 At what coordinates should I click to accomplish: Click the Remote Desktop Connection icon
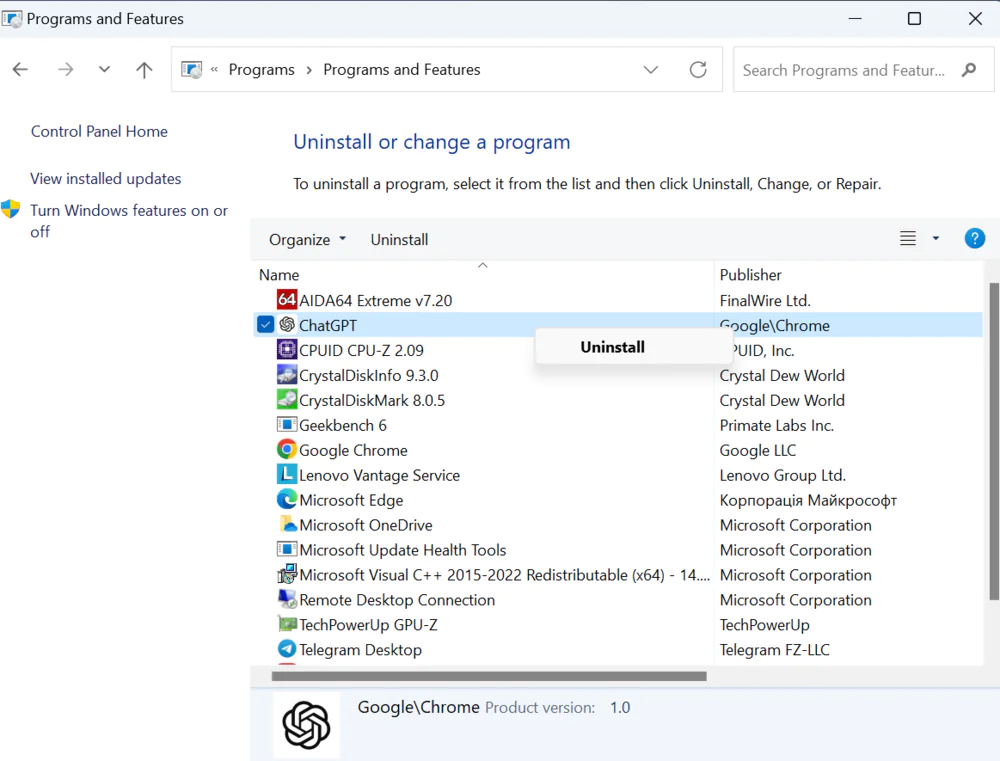287,598
